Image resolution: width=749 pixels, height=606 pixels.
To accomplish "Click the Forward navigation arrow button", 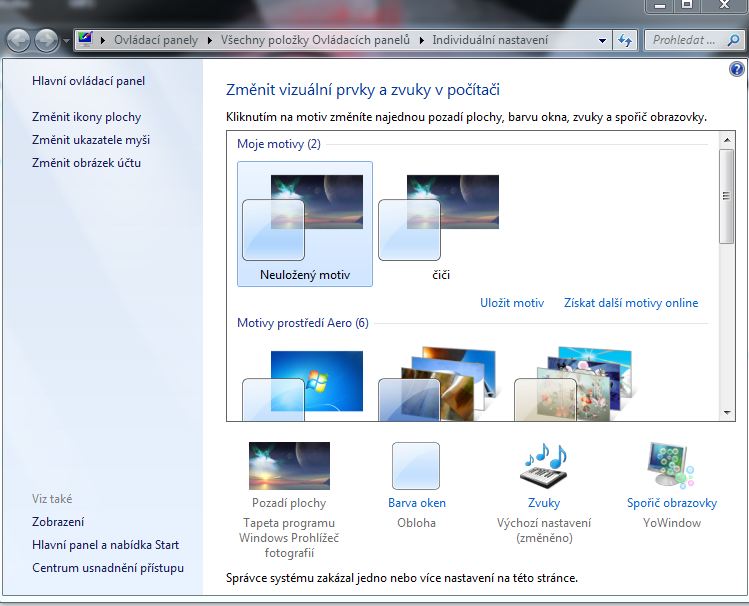I will [x=47, y=41].
